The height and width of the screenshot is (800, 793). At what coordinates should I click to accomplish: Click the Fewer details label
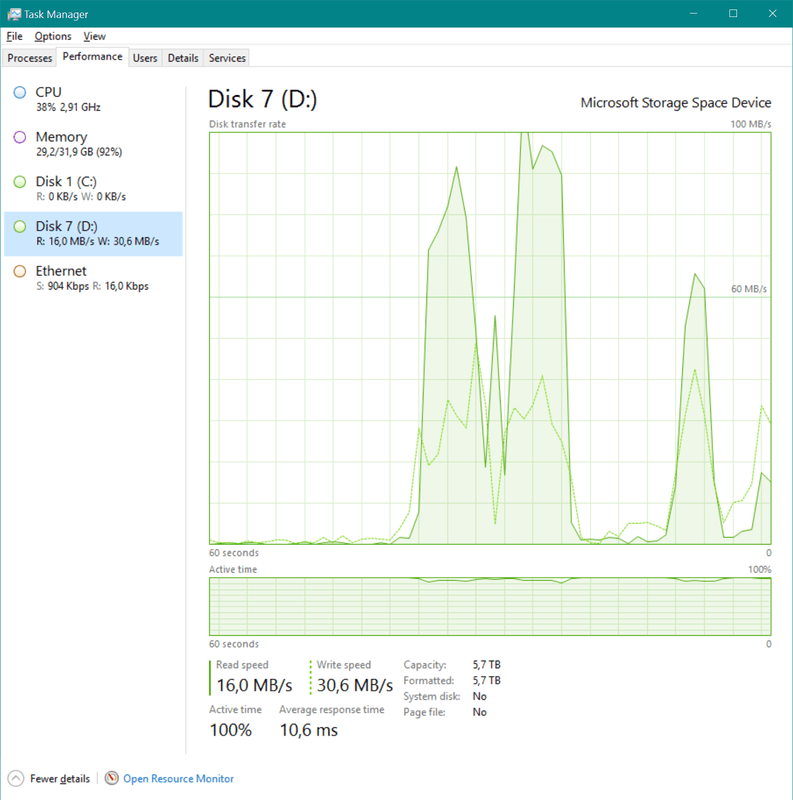[x=60, y=779]
